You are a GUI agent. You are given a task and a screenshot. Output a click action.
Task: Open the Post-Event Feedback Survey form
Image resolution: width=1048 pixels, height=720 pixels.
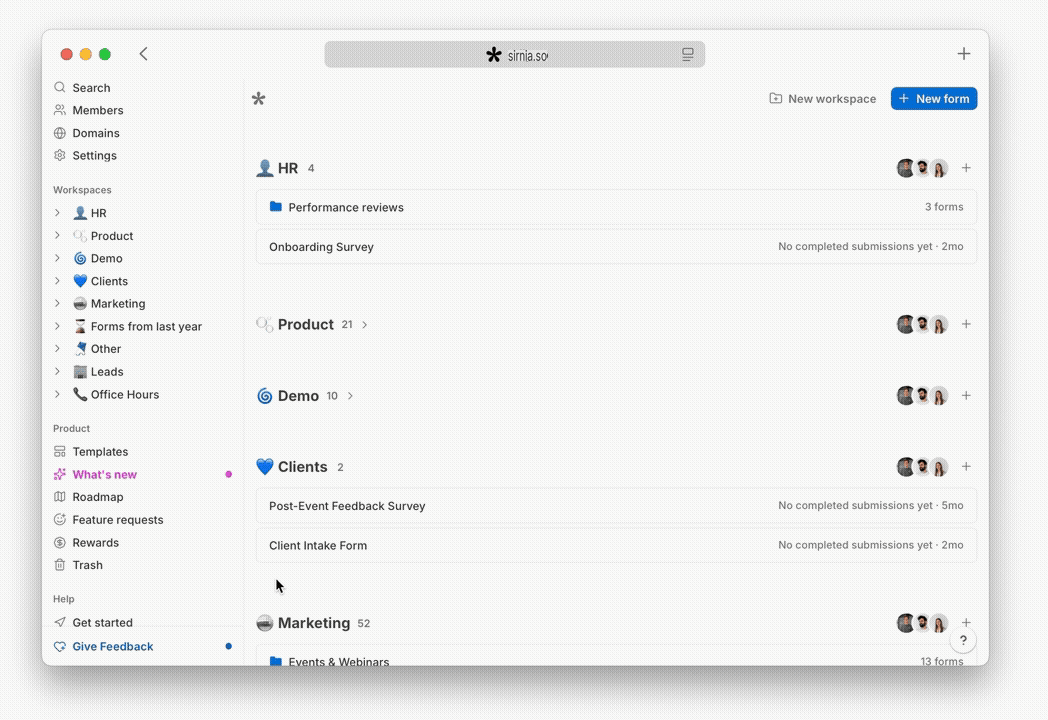(x=616, y=506)
